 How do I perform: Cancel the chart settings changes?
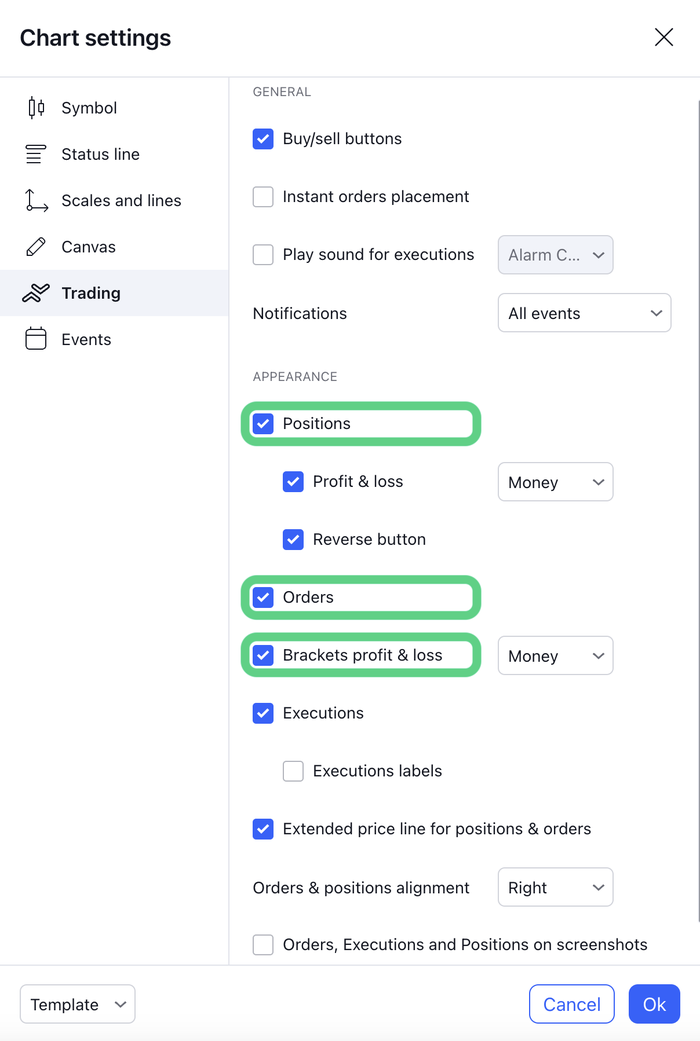tap(571, 1004)
